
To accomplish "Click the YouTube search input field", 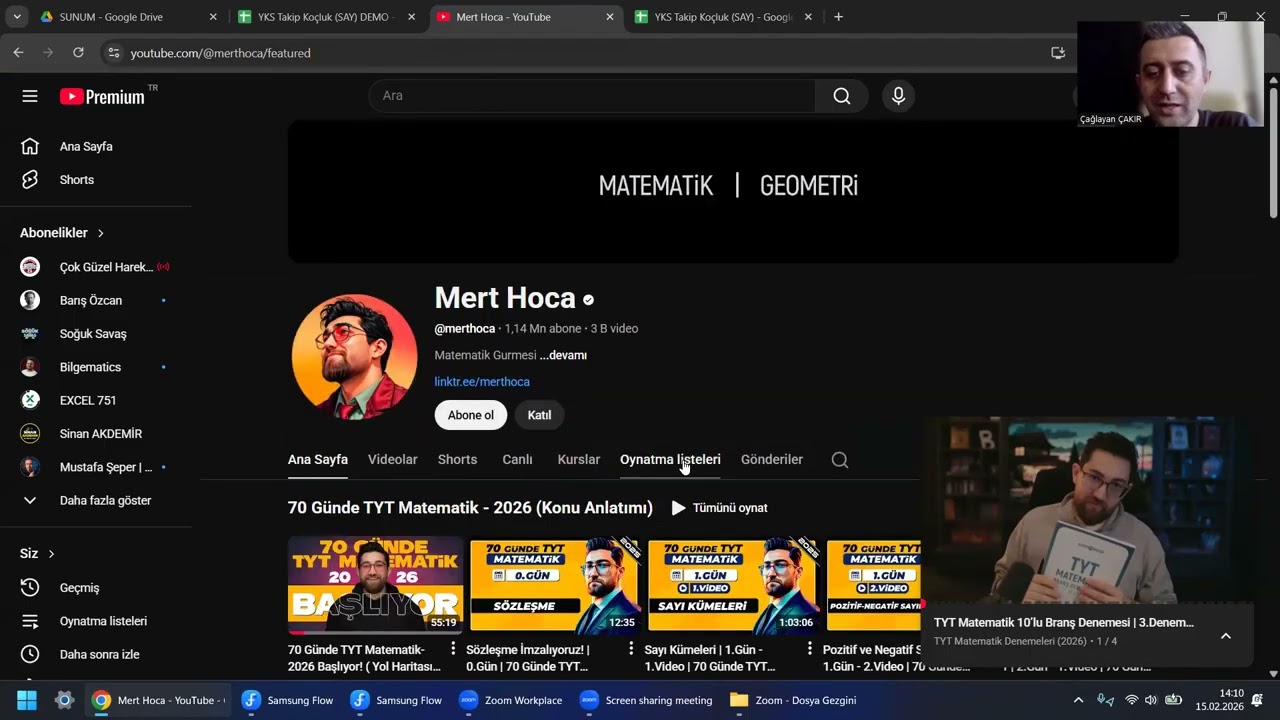I will point(592,96).
